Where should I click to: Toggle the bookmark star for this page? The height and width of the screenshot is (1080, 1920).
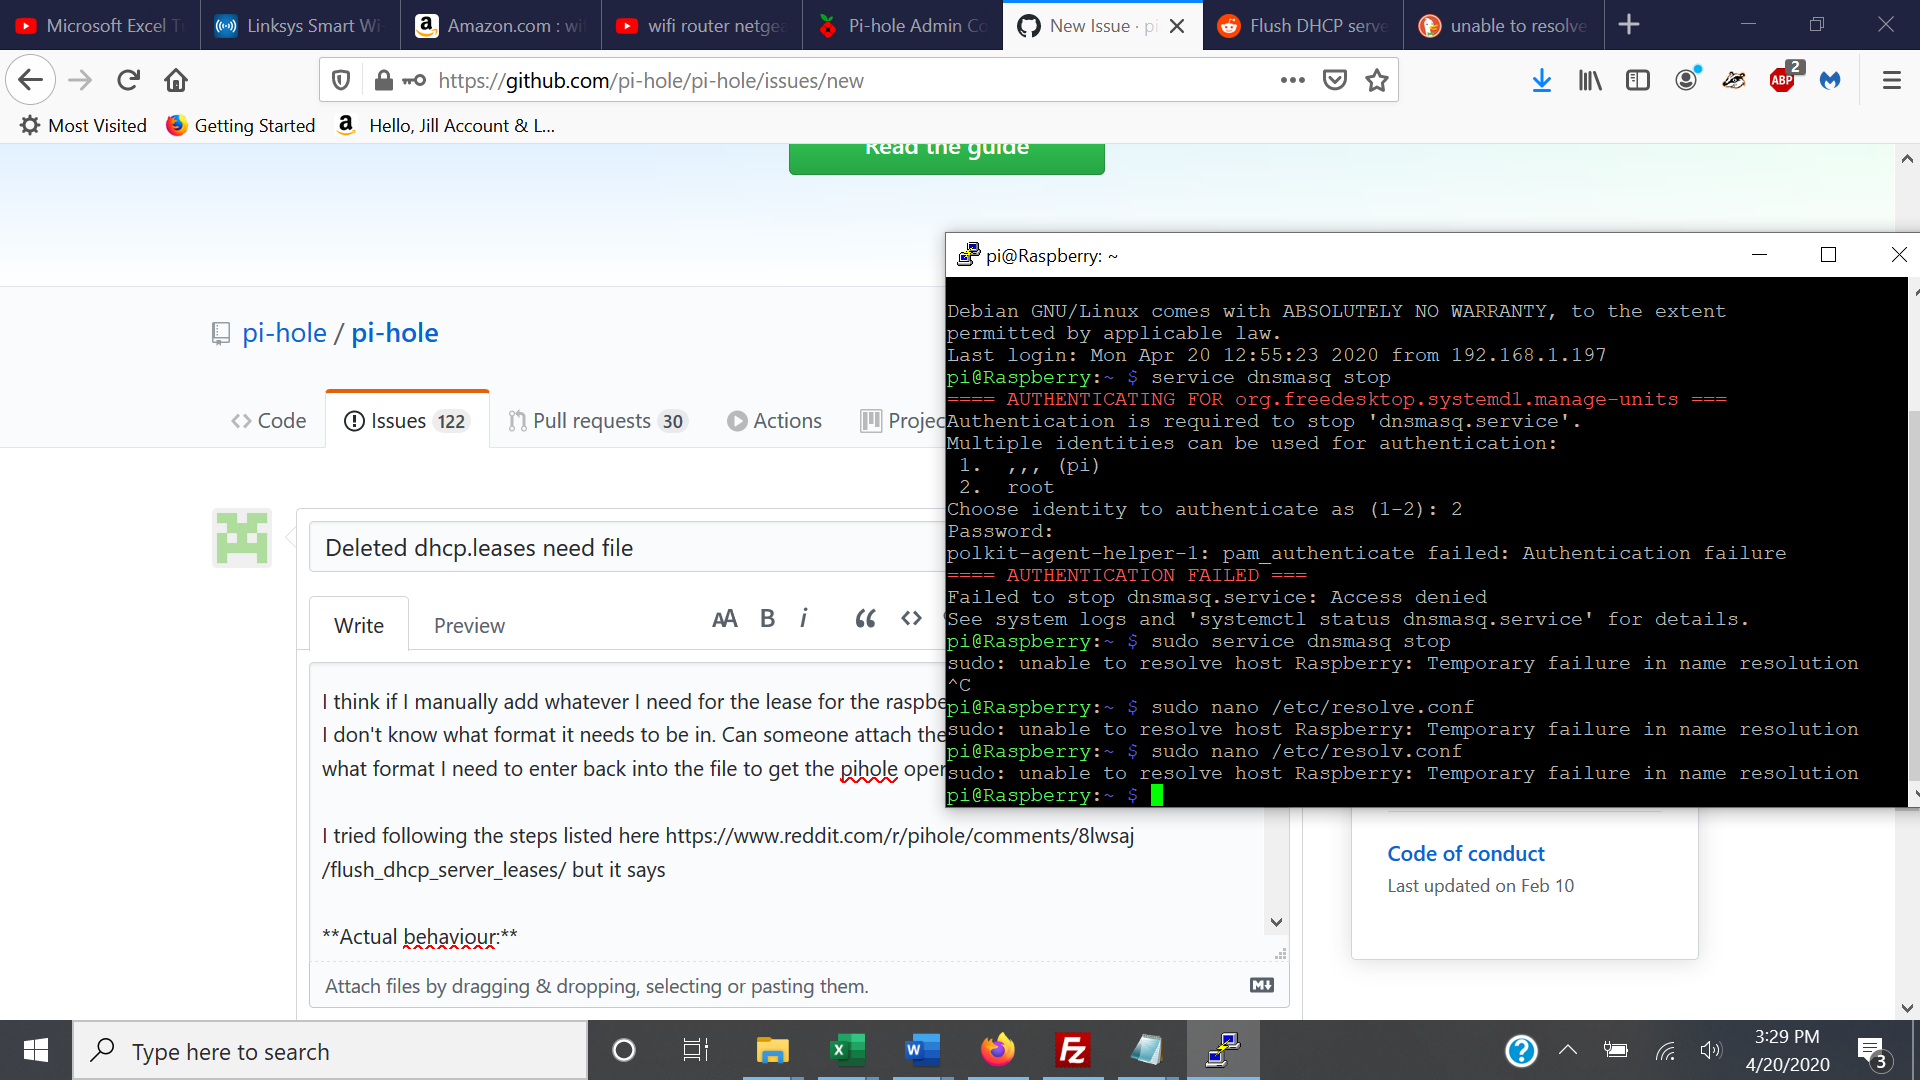[1377, 80]
